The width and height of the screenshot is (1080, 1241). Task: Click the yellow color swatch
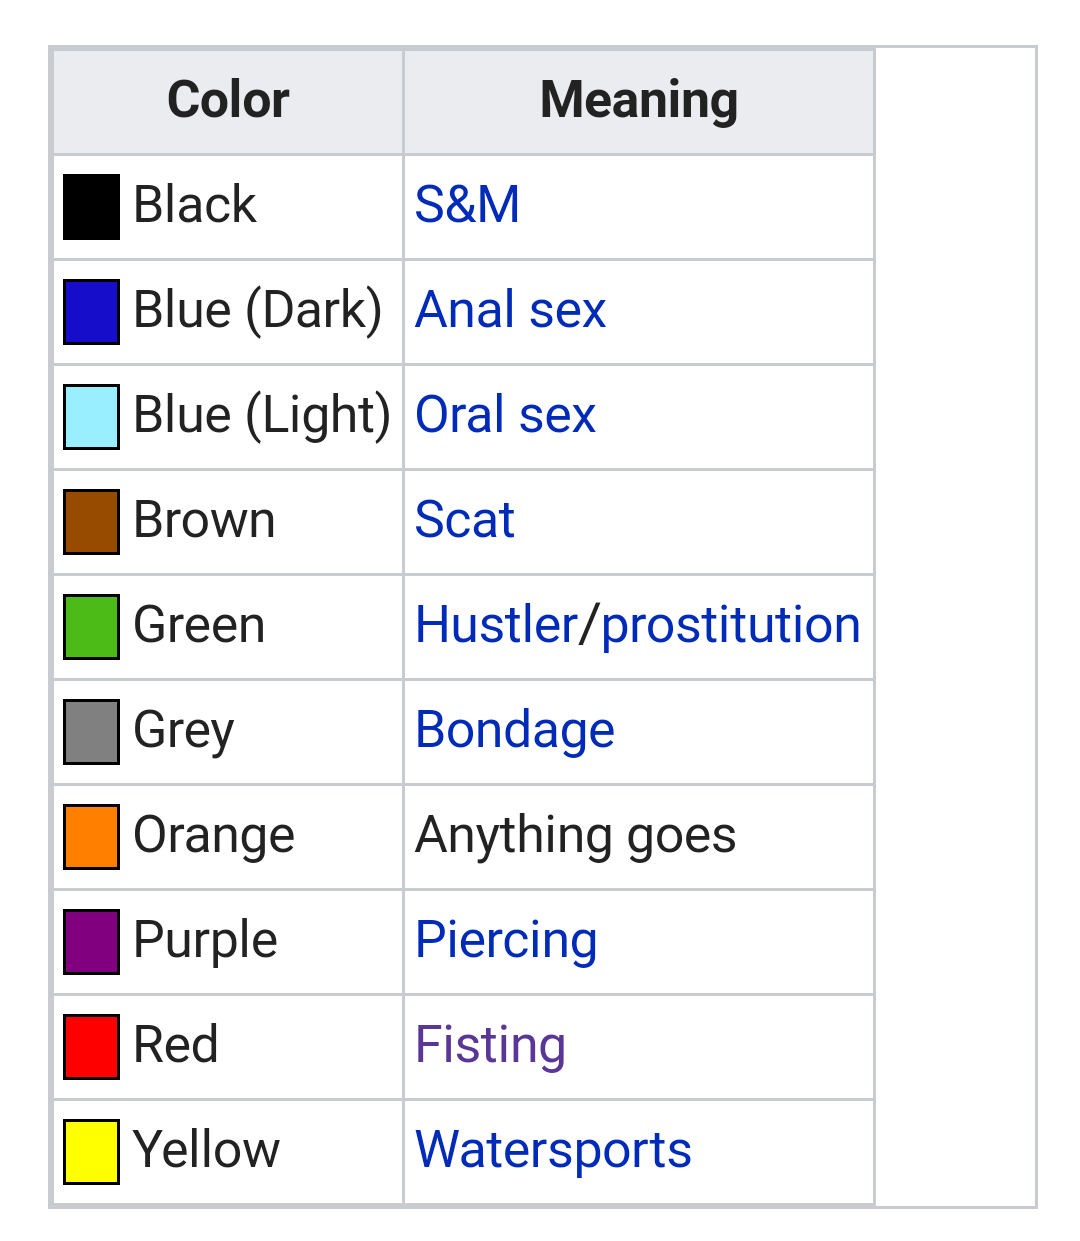(91, 1152)
